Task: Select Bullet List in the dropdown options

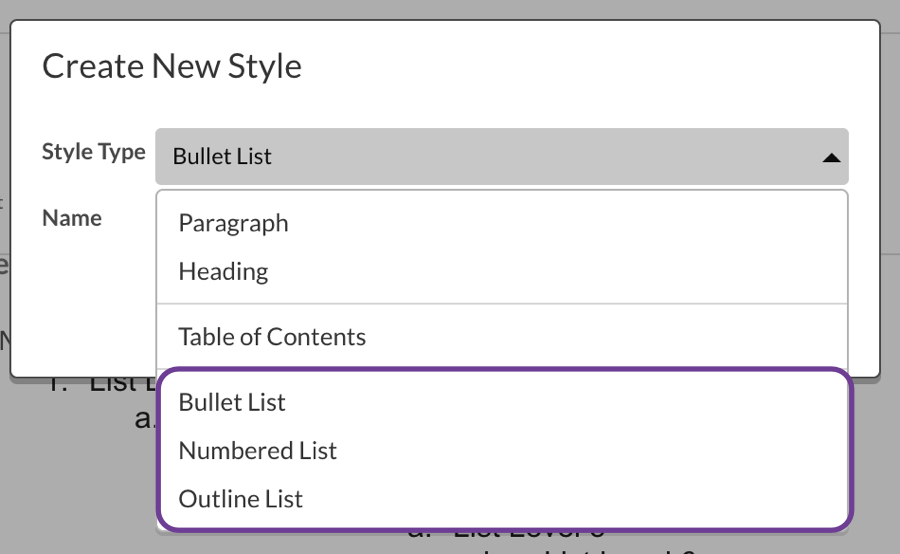Action: coord(232,402)
